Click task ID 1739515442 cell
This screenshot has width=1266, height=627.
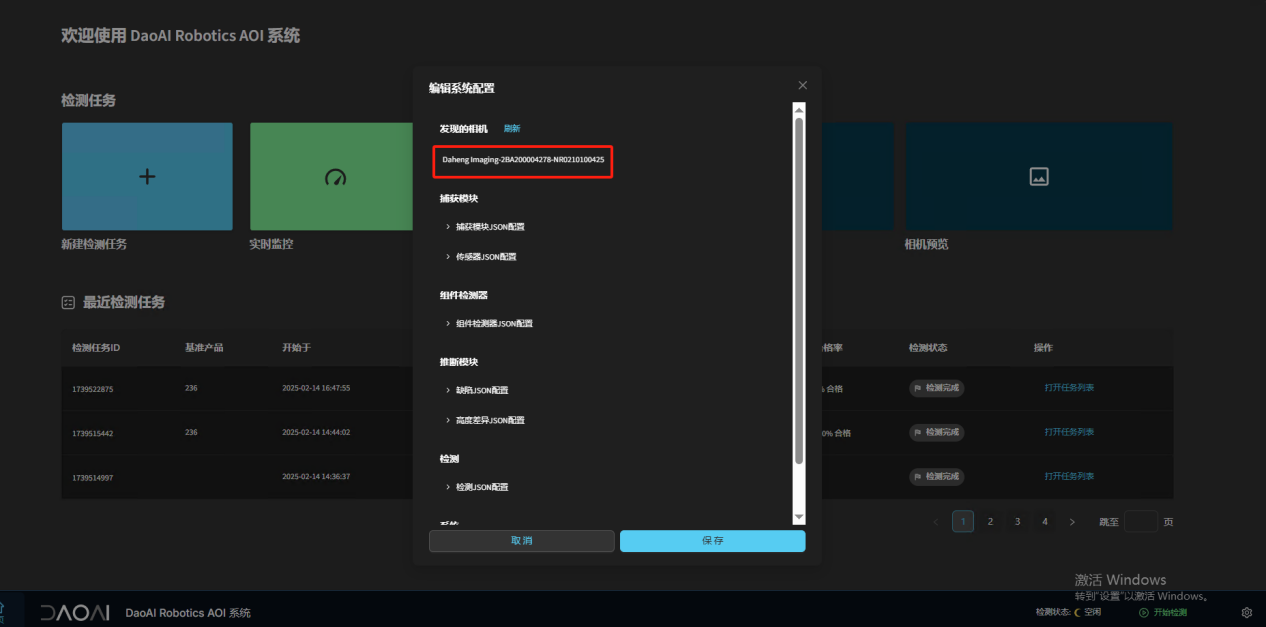click(x=93, y=433)
